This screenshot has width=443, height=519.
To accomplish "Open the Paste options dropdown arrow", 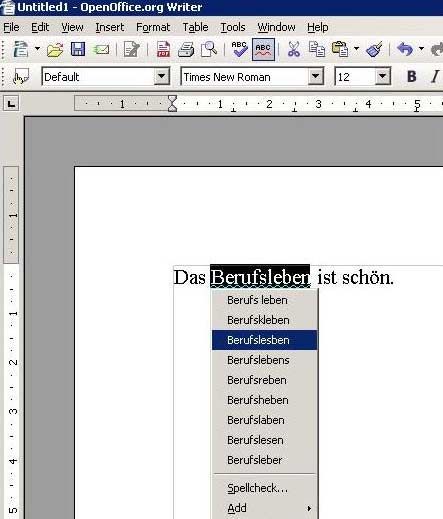I will 356,49.
